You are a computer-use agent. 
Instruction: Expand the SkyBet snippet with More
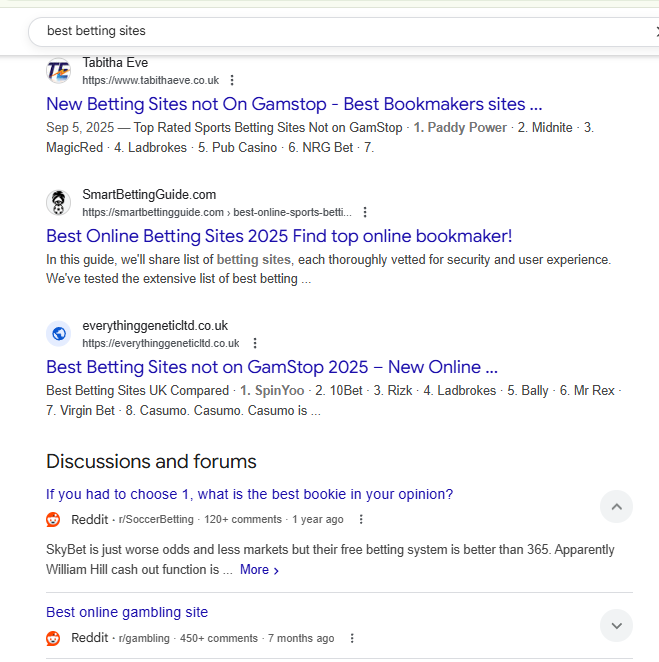259,570
